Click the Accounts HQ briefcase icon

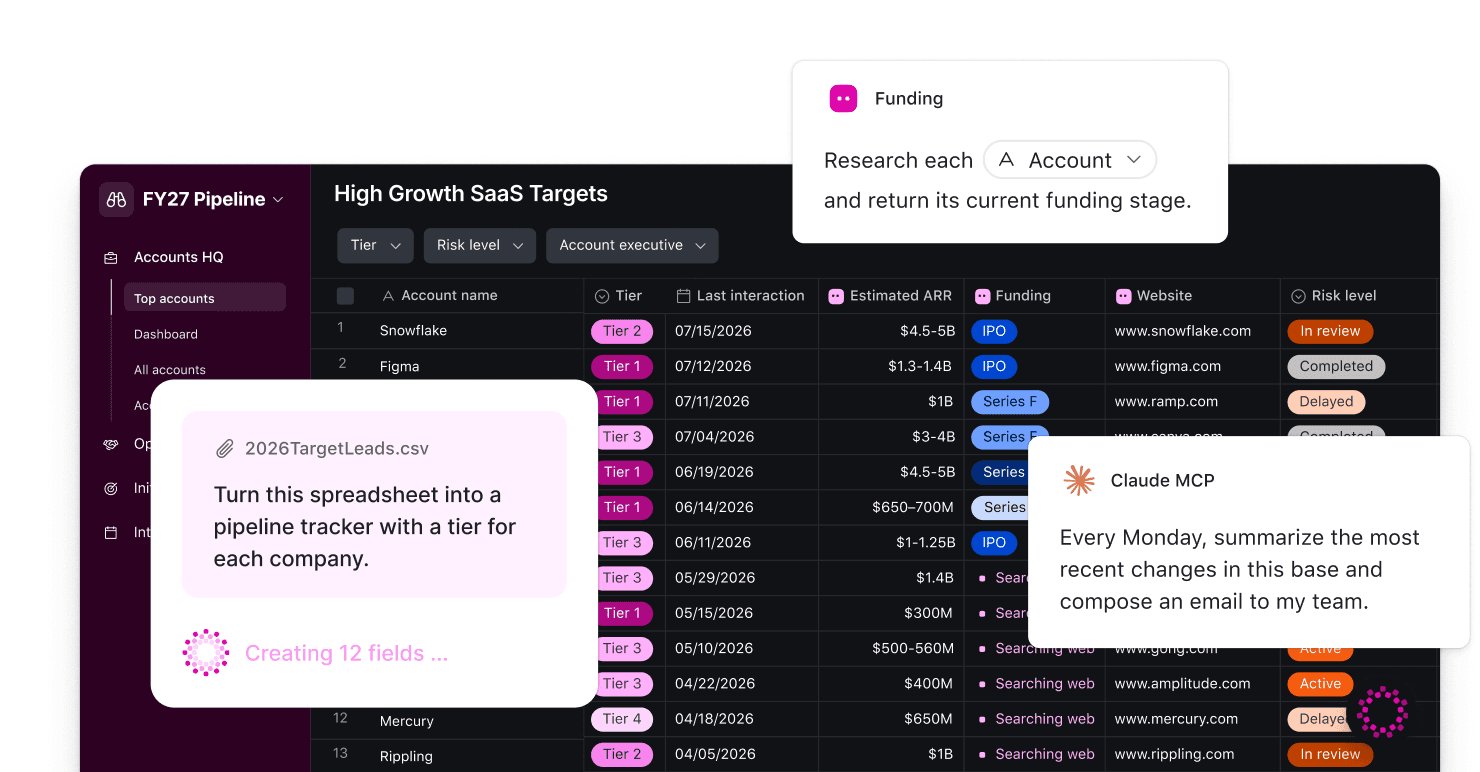click(x=111, y=258)
